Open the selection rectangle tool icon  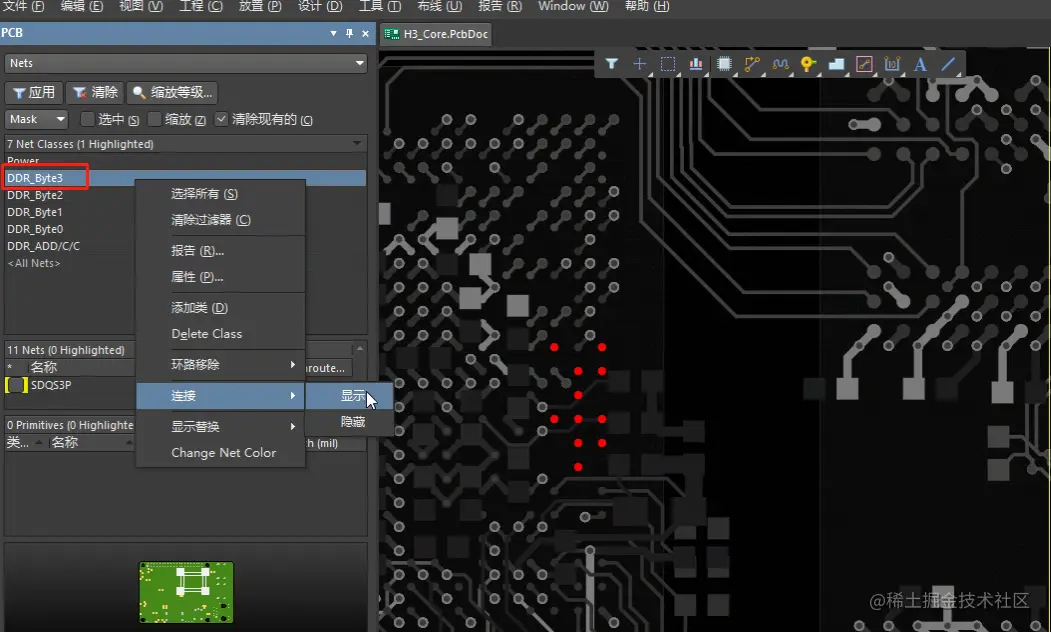pos(668,63)
